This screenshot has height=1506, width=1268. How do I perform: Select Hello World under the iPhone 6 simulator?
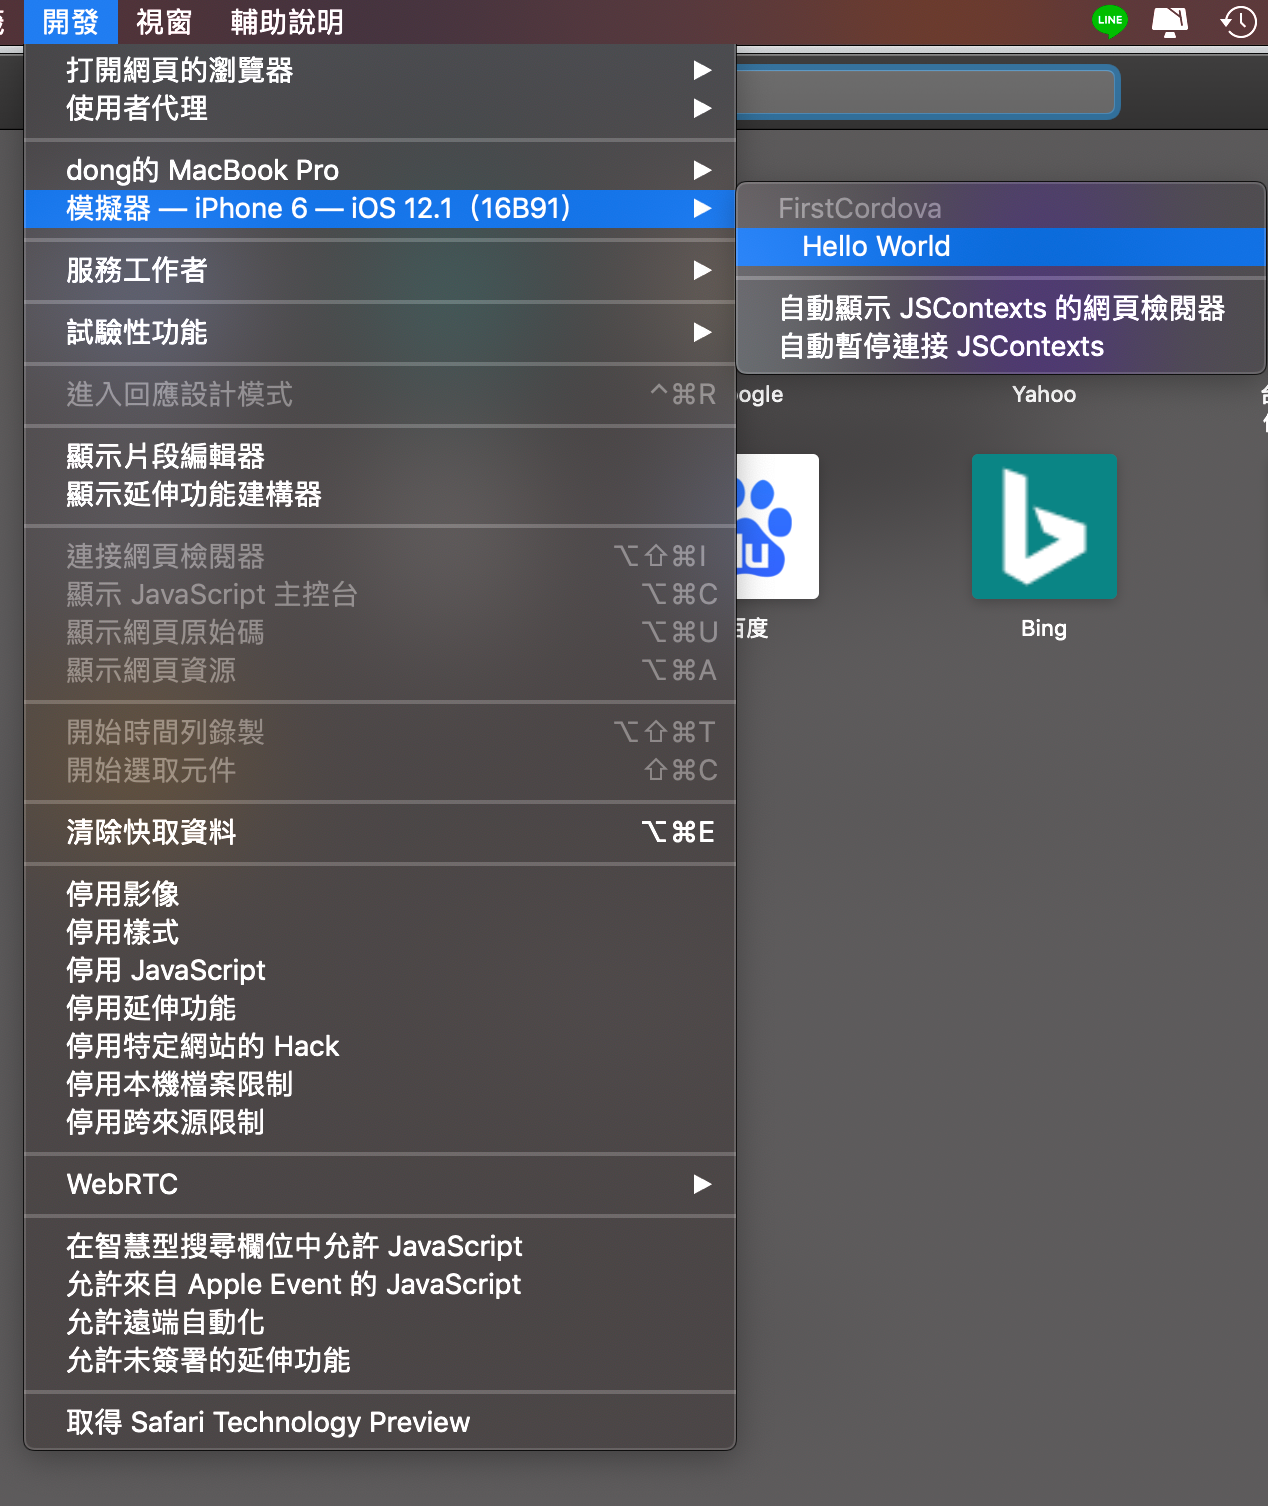[x=875, y=246]
